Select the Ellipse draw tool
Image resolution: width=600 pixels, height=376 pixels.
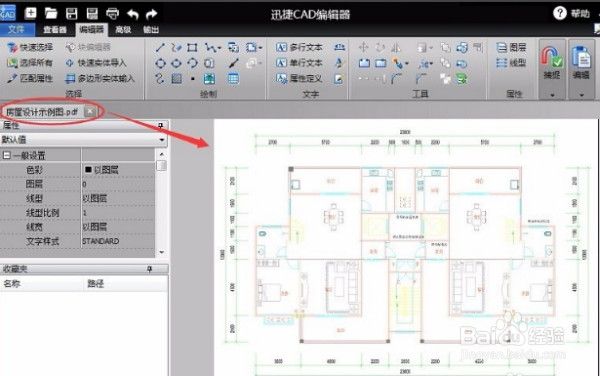tap(176, 63)
